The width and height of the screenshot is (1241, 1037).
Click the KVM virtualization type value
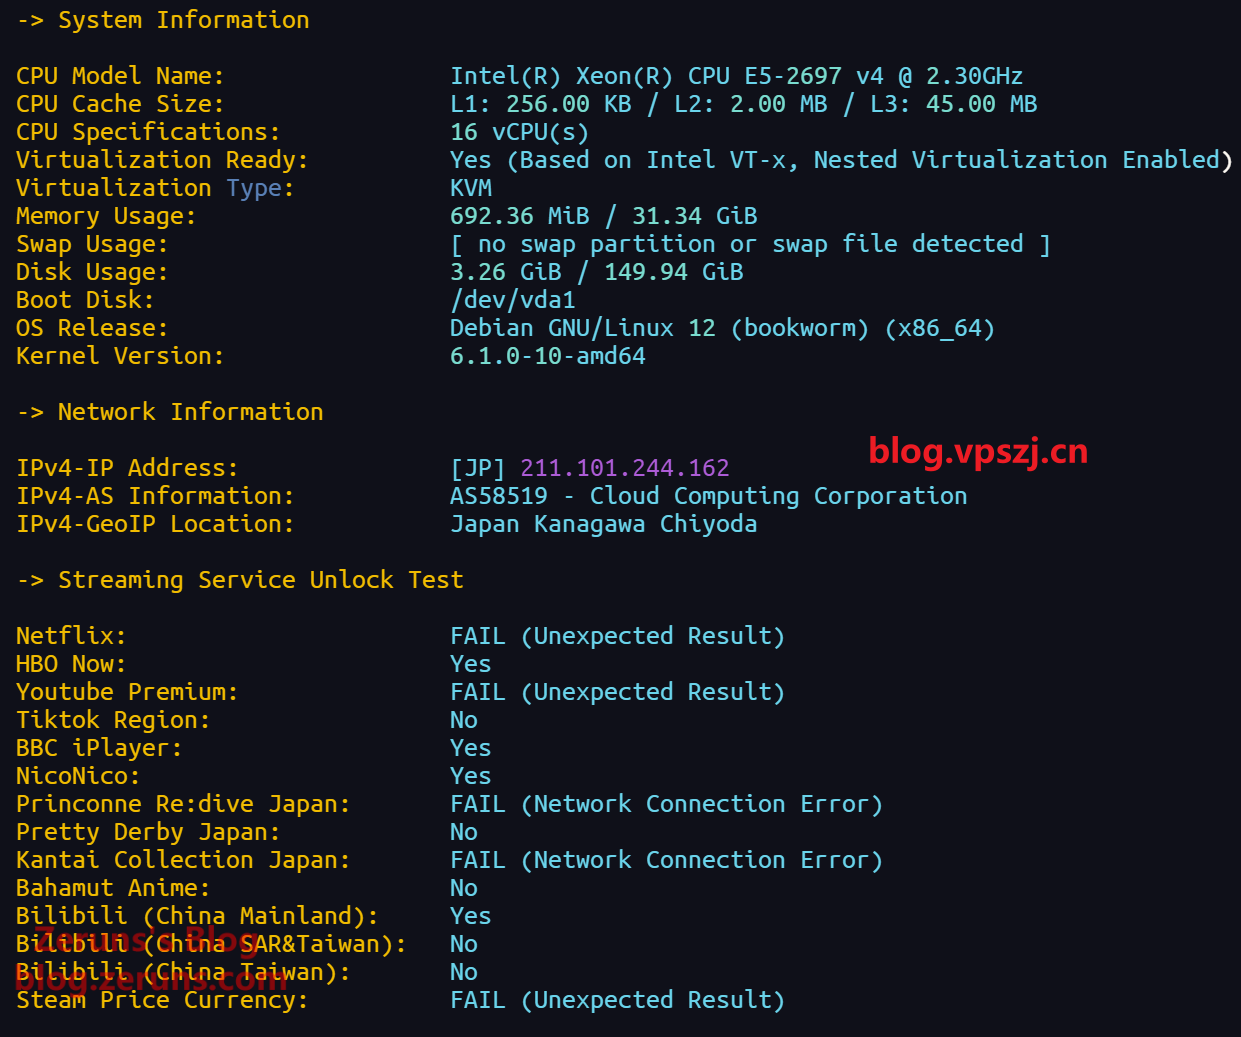[x=471, y=188]
